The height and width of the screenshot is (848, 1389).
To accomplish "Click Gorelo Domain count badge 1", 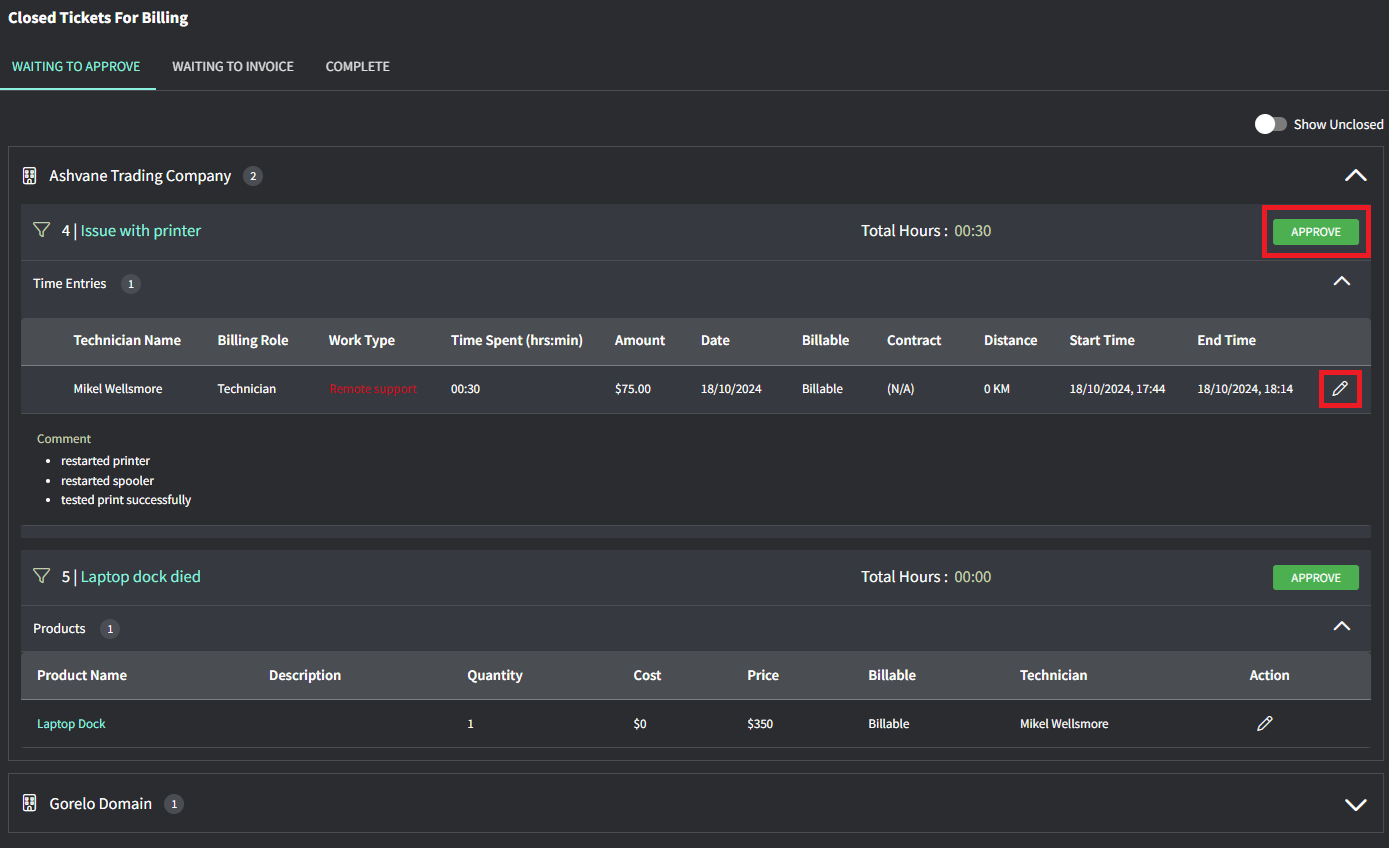I will (x=174, y=804).
